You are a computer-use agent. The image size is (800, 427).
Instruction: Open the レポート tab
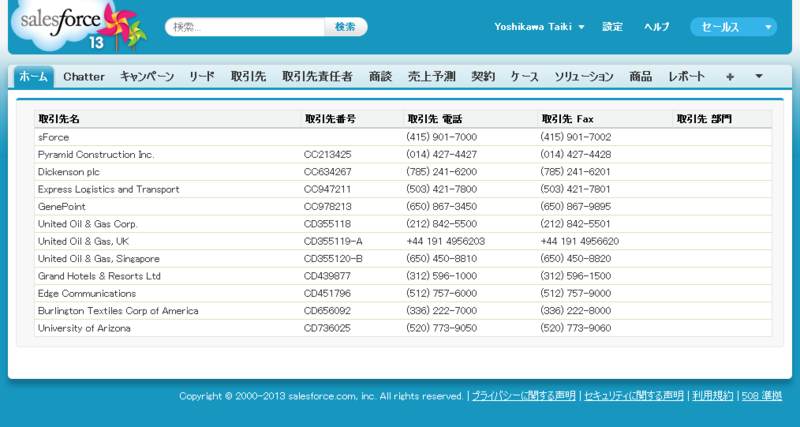pos(687,77)
